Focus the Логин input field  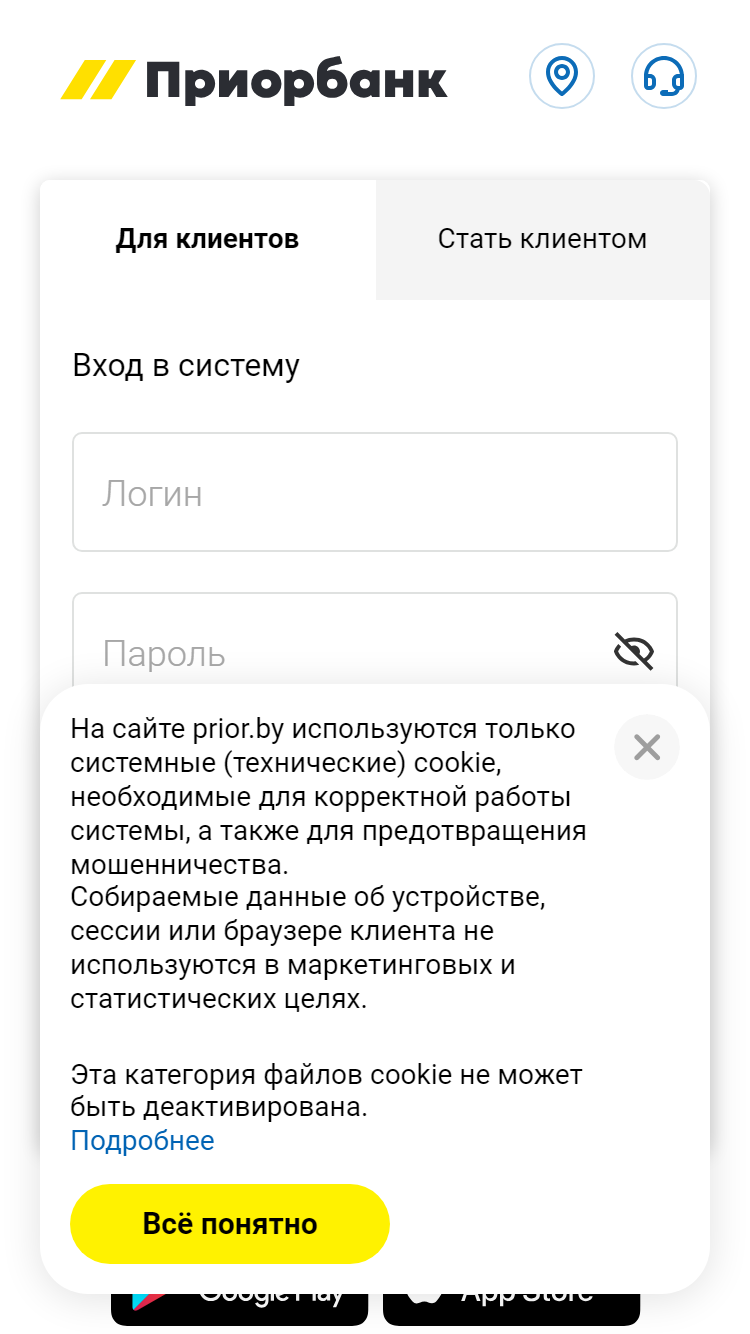(375, 492)
